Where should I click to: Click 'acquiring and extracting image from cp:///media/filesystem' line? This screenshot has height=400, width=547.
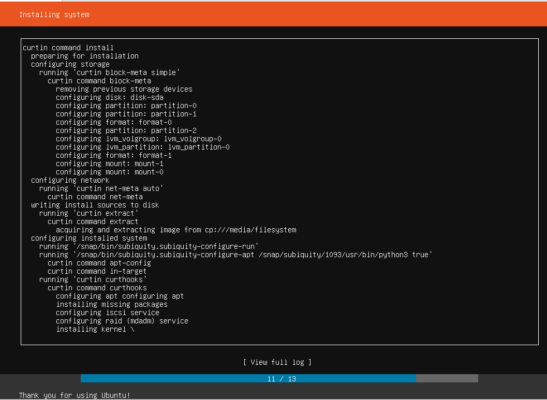click(x=176, y=230)
